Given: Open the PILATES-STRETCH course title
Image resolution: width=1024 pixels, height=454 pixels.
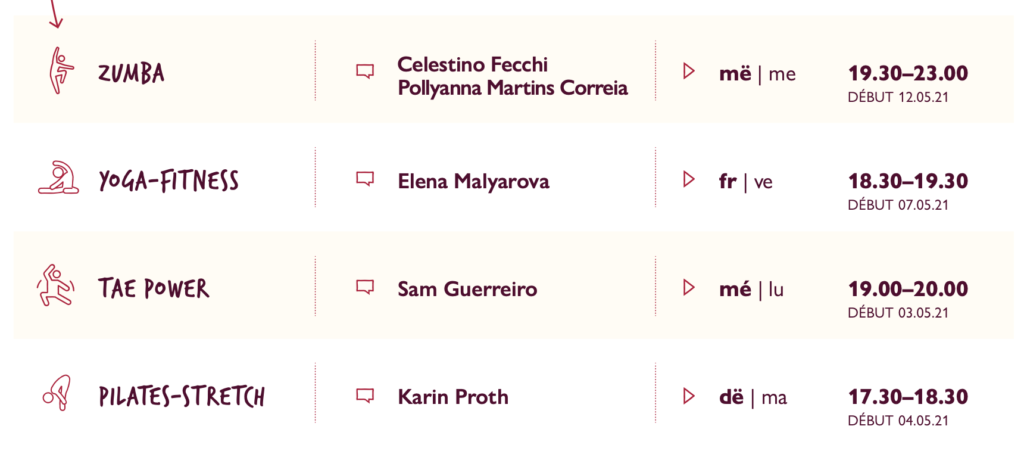Looking at the screenshot, I should (x=182, y=397).
